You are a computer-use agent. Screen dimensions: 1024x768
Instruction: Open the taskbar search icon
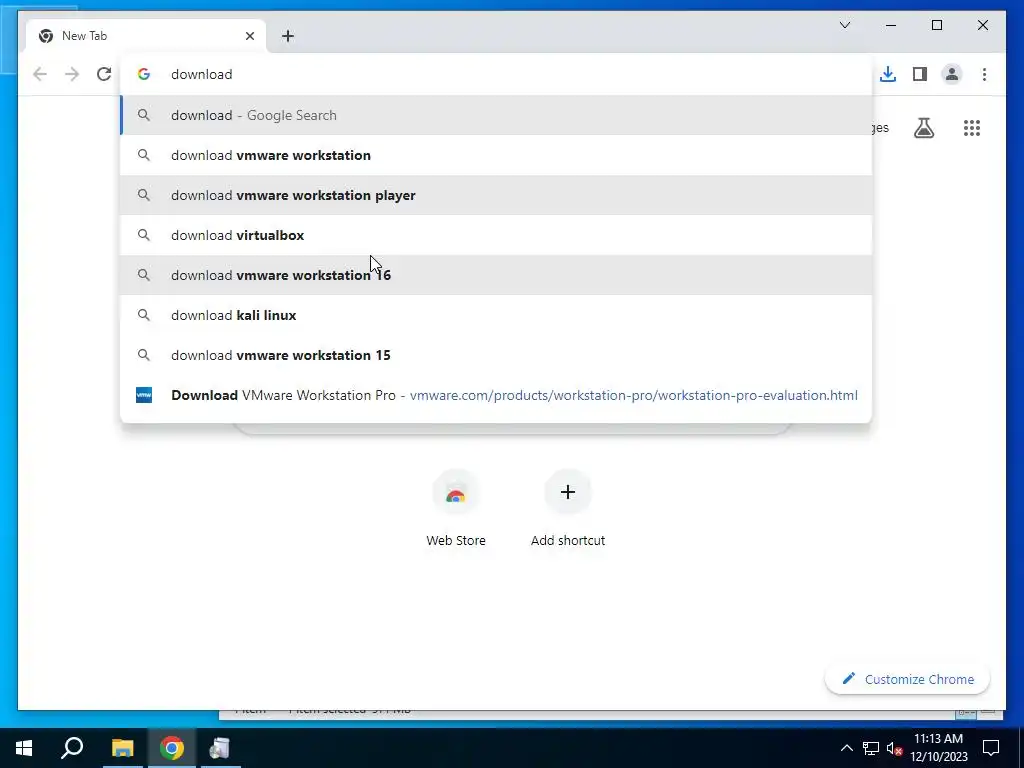pyautogui.click(x=72, y=748)
